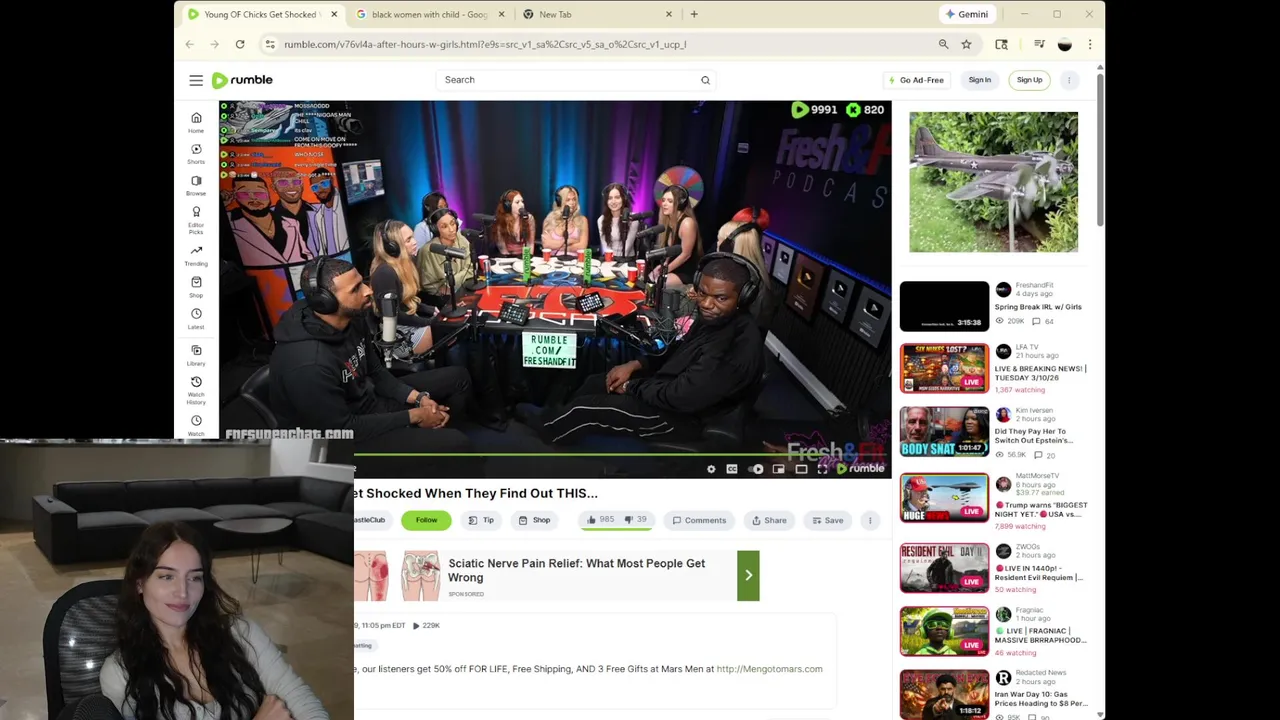This screenshot has height=720, width=1280.
Task: Open more options next to Save
Action: [x=870, y=520]
